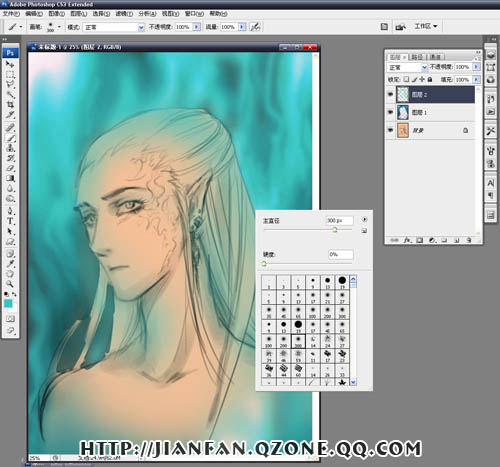
Task: Open the layer blend mode dropdown
Action: [x=407, y=67]
